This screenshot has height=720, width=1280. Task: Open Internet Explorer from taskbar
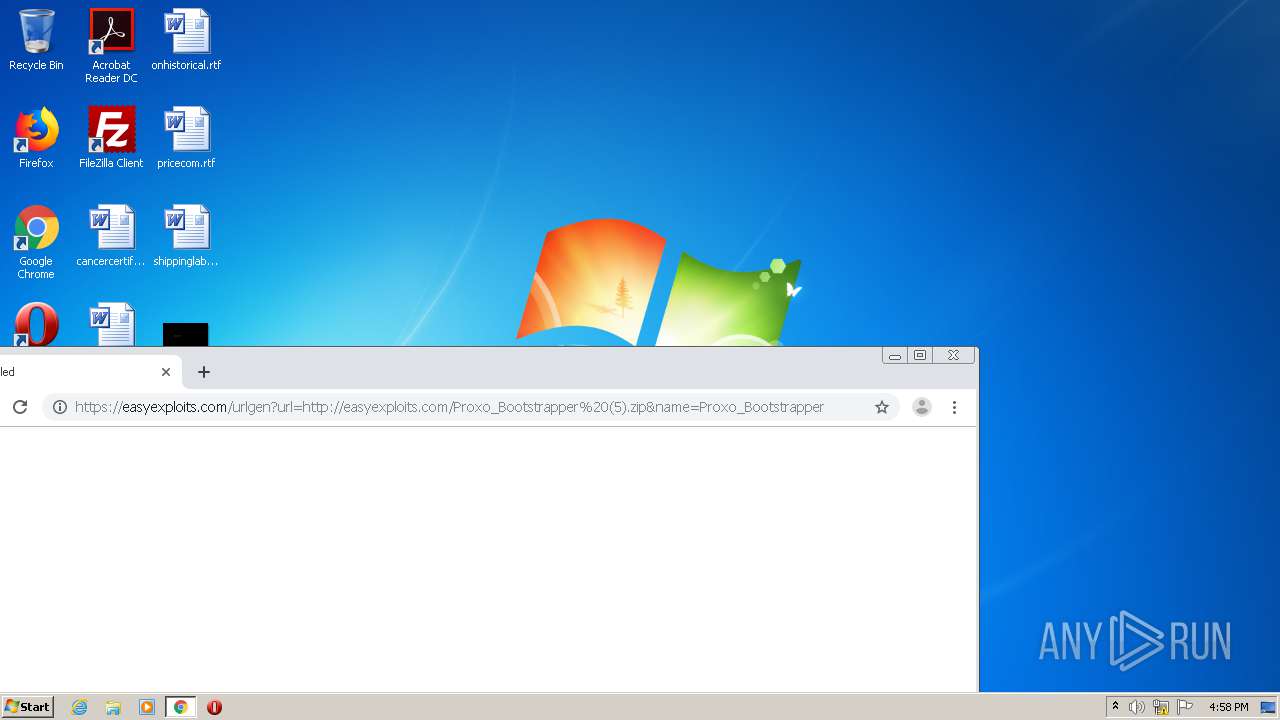[x=80, y=707]
